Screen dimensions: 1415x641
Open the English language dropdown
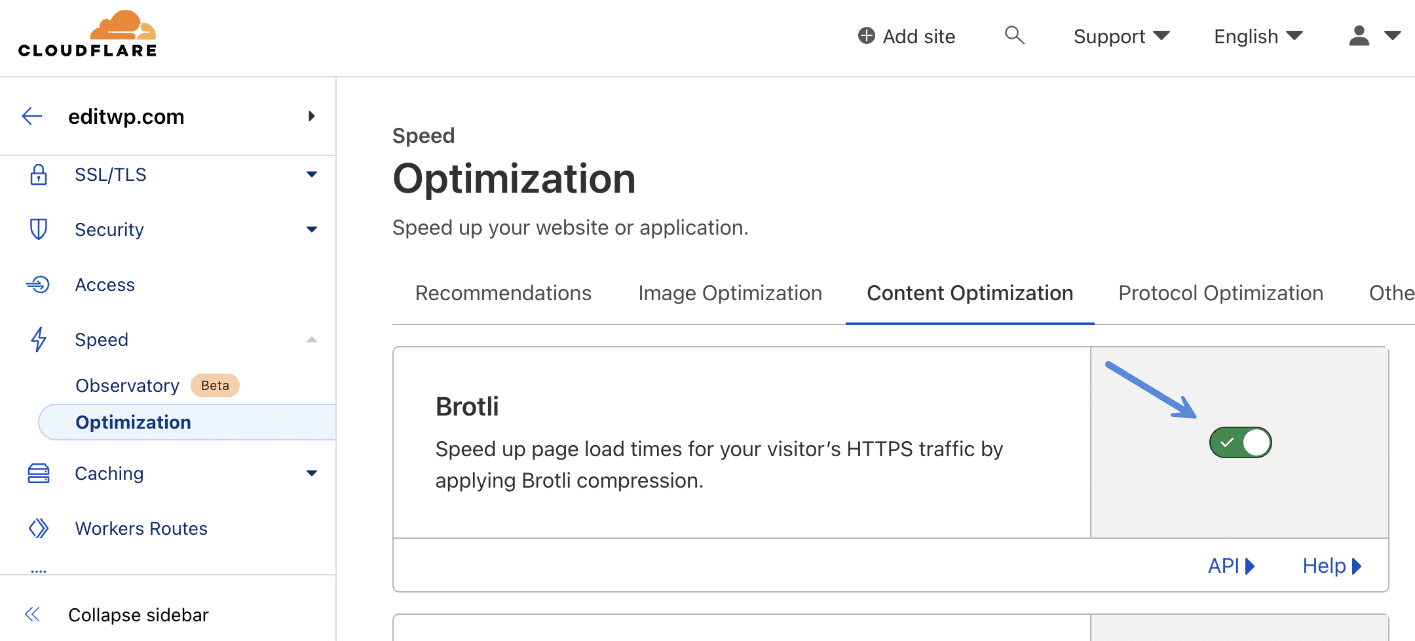[x=1257, y=36]
